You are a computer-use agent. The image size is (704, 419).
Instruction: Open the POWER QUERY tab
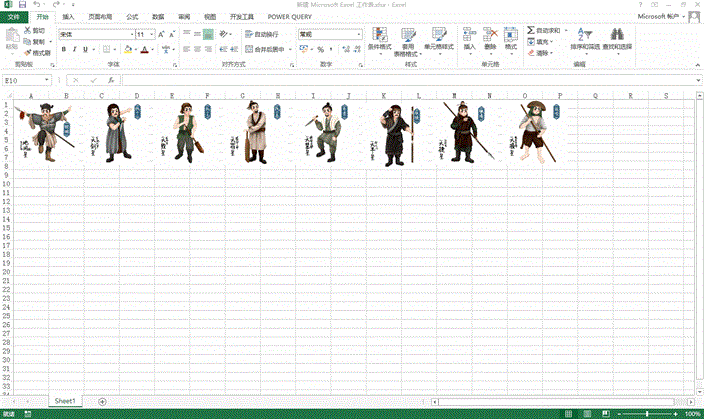point(289,17)
